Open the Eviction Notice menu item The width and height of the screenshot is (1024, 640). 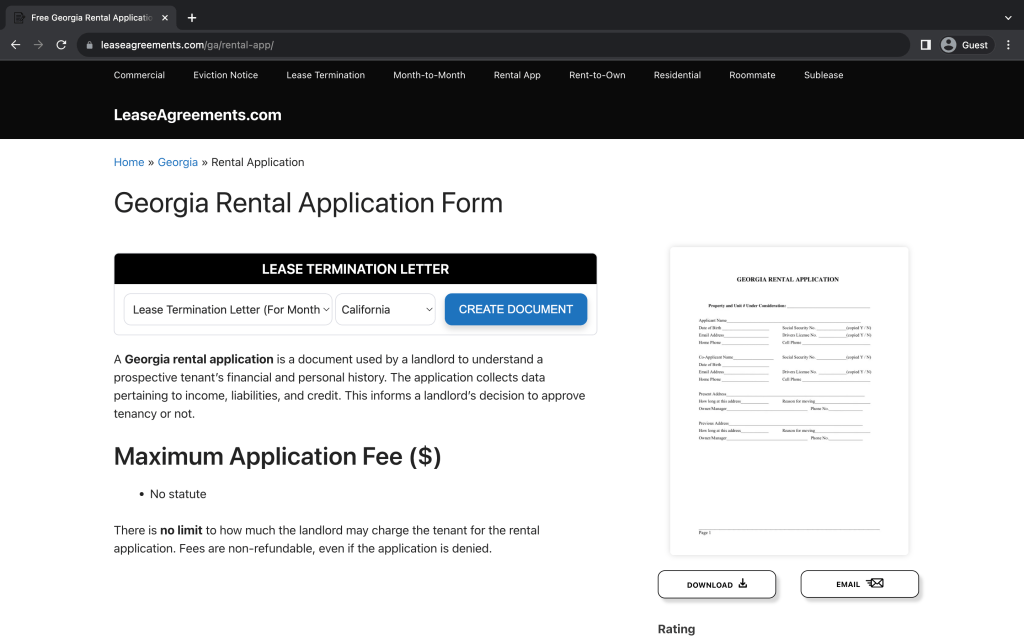[x=225, y=75]
